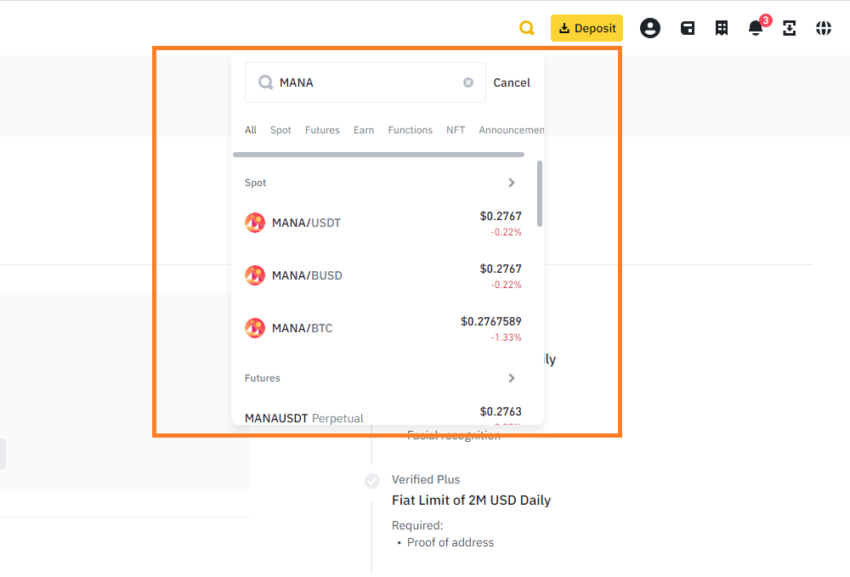Click the Futures section heading
The height and width of the screenshot is (577, 850).
(262, 378)
